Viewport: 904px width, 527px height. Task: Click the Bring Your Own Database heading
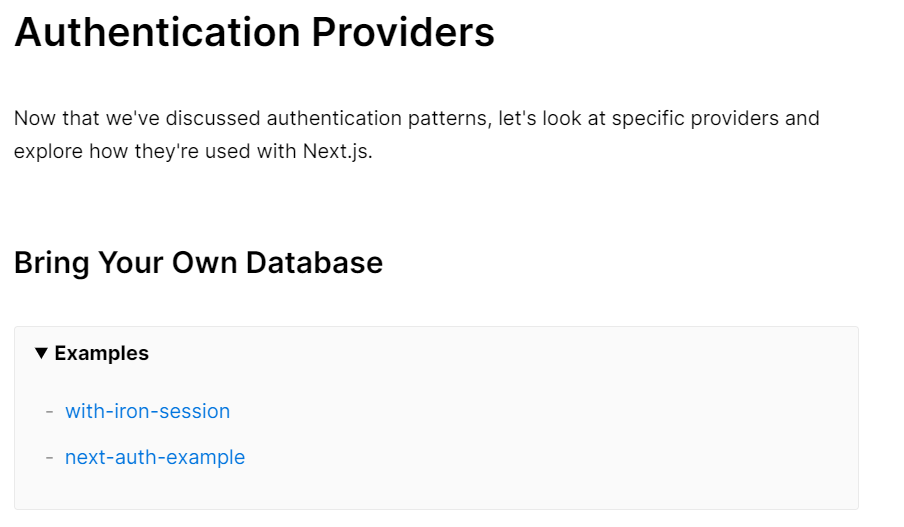[198, 263]
